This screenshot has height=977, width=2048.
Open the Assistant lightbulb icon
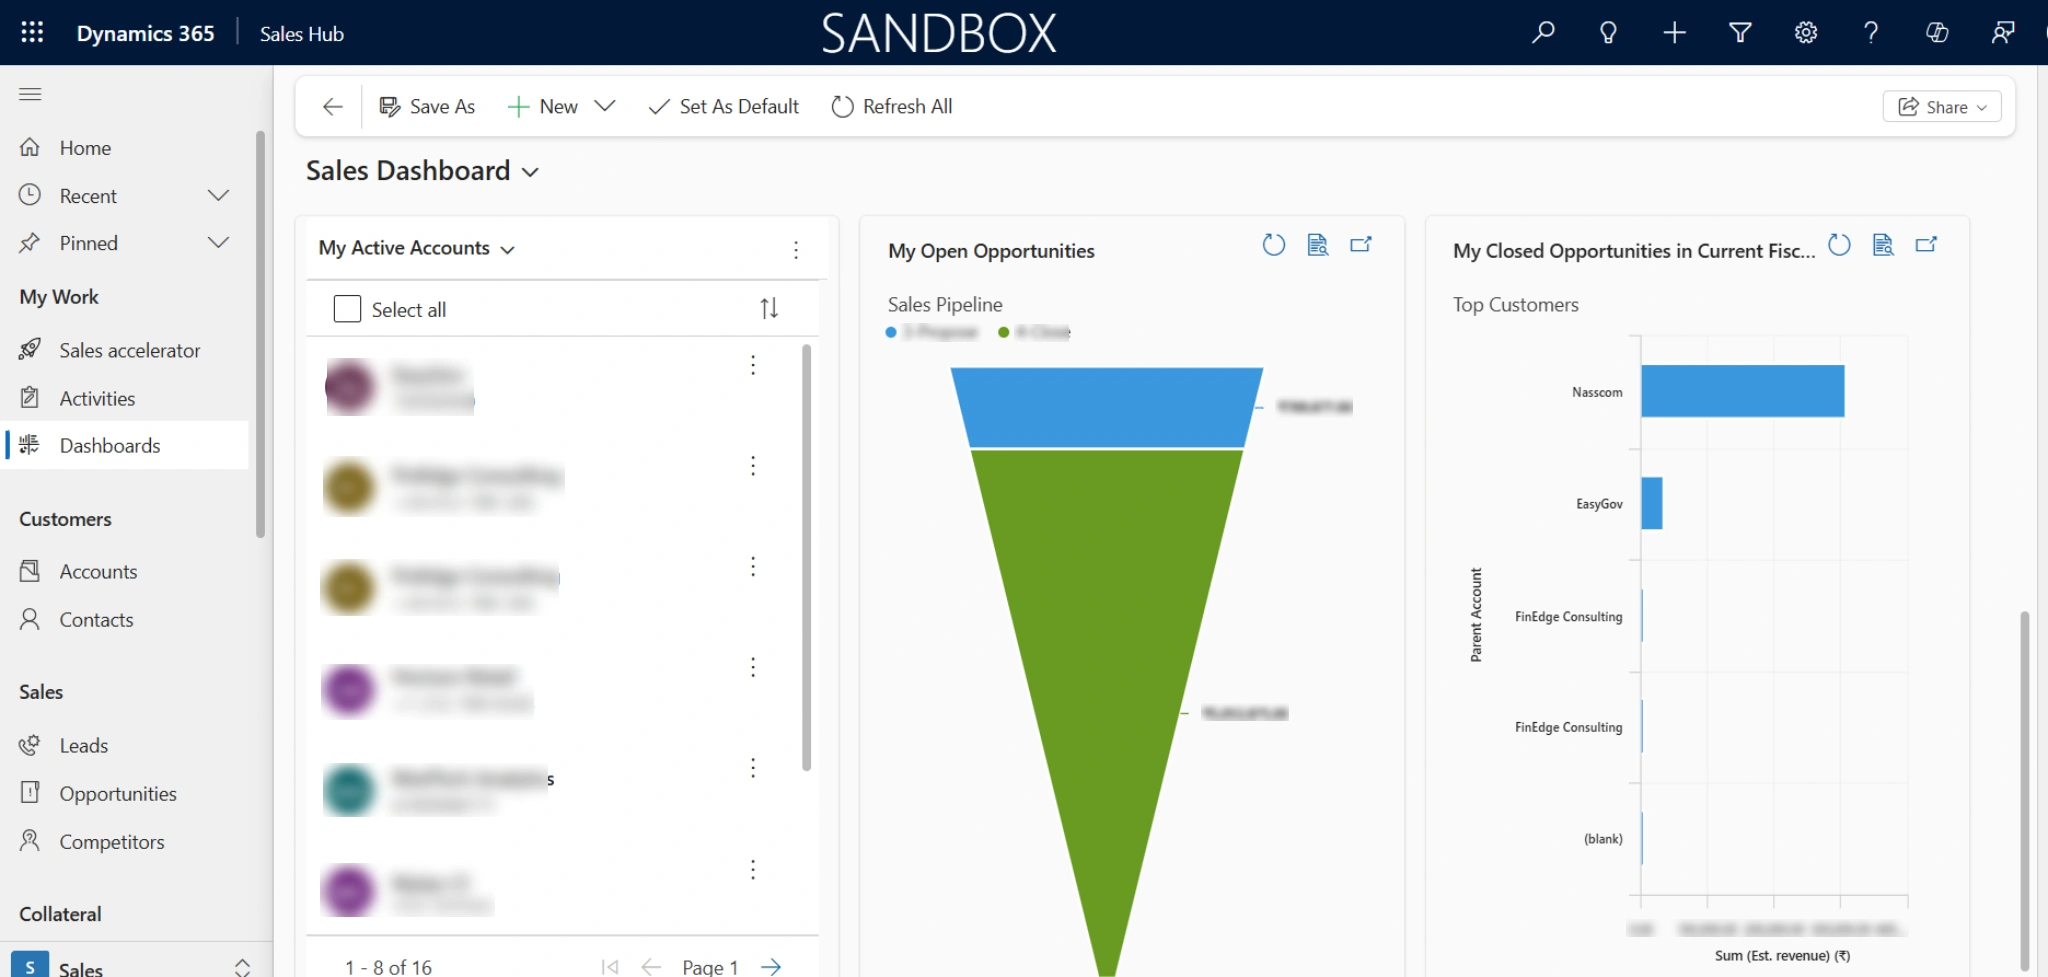[x=1608, y=33]
